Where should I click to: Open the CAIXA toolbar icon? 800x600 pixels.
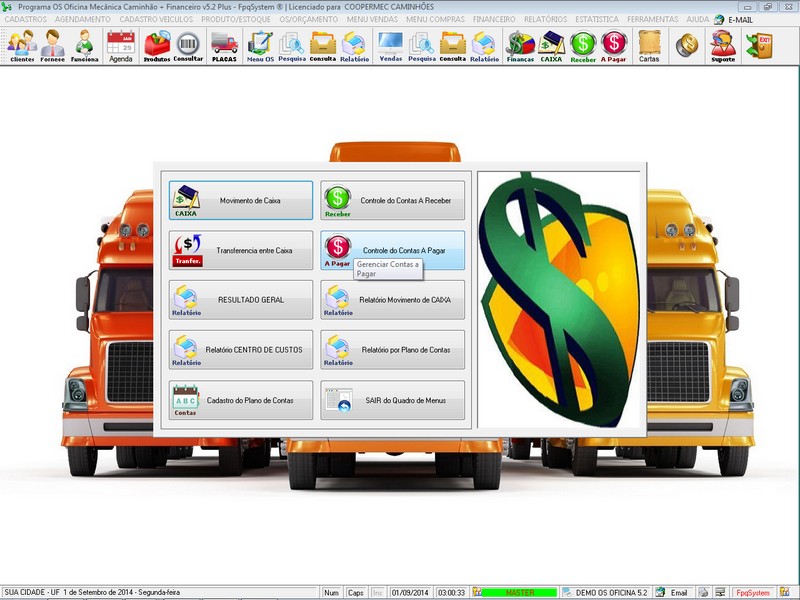click(x=552, y=46)
